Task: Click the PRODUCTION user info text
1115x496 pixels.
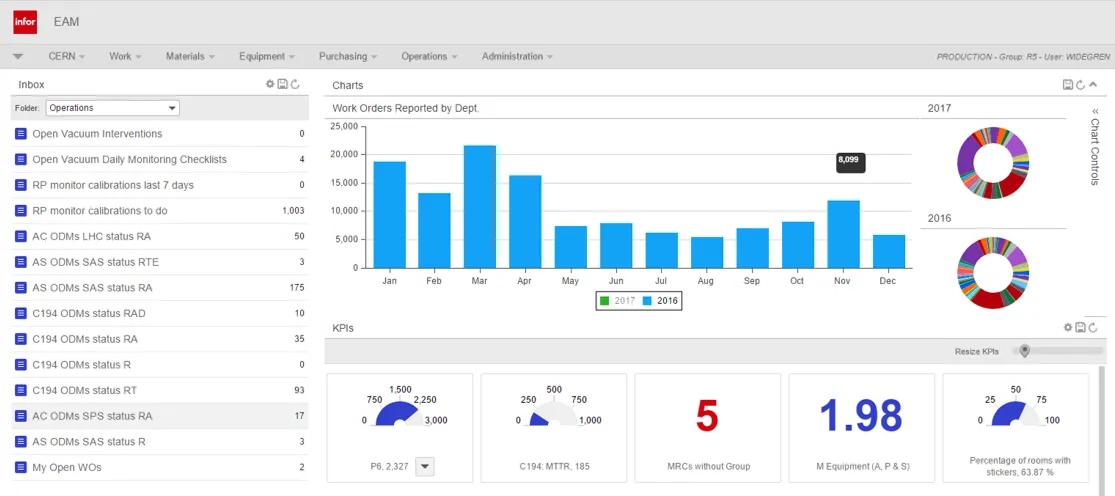Action: [1023, 56]
